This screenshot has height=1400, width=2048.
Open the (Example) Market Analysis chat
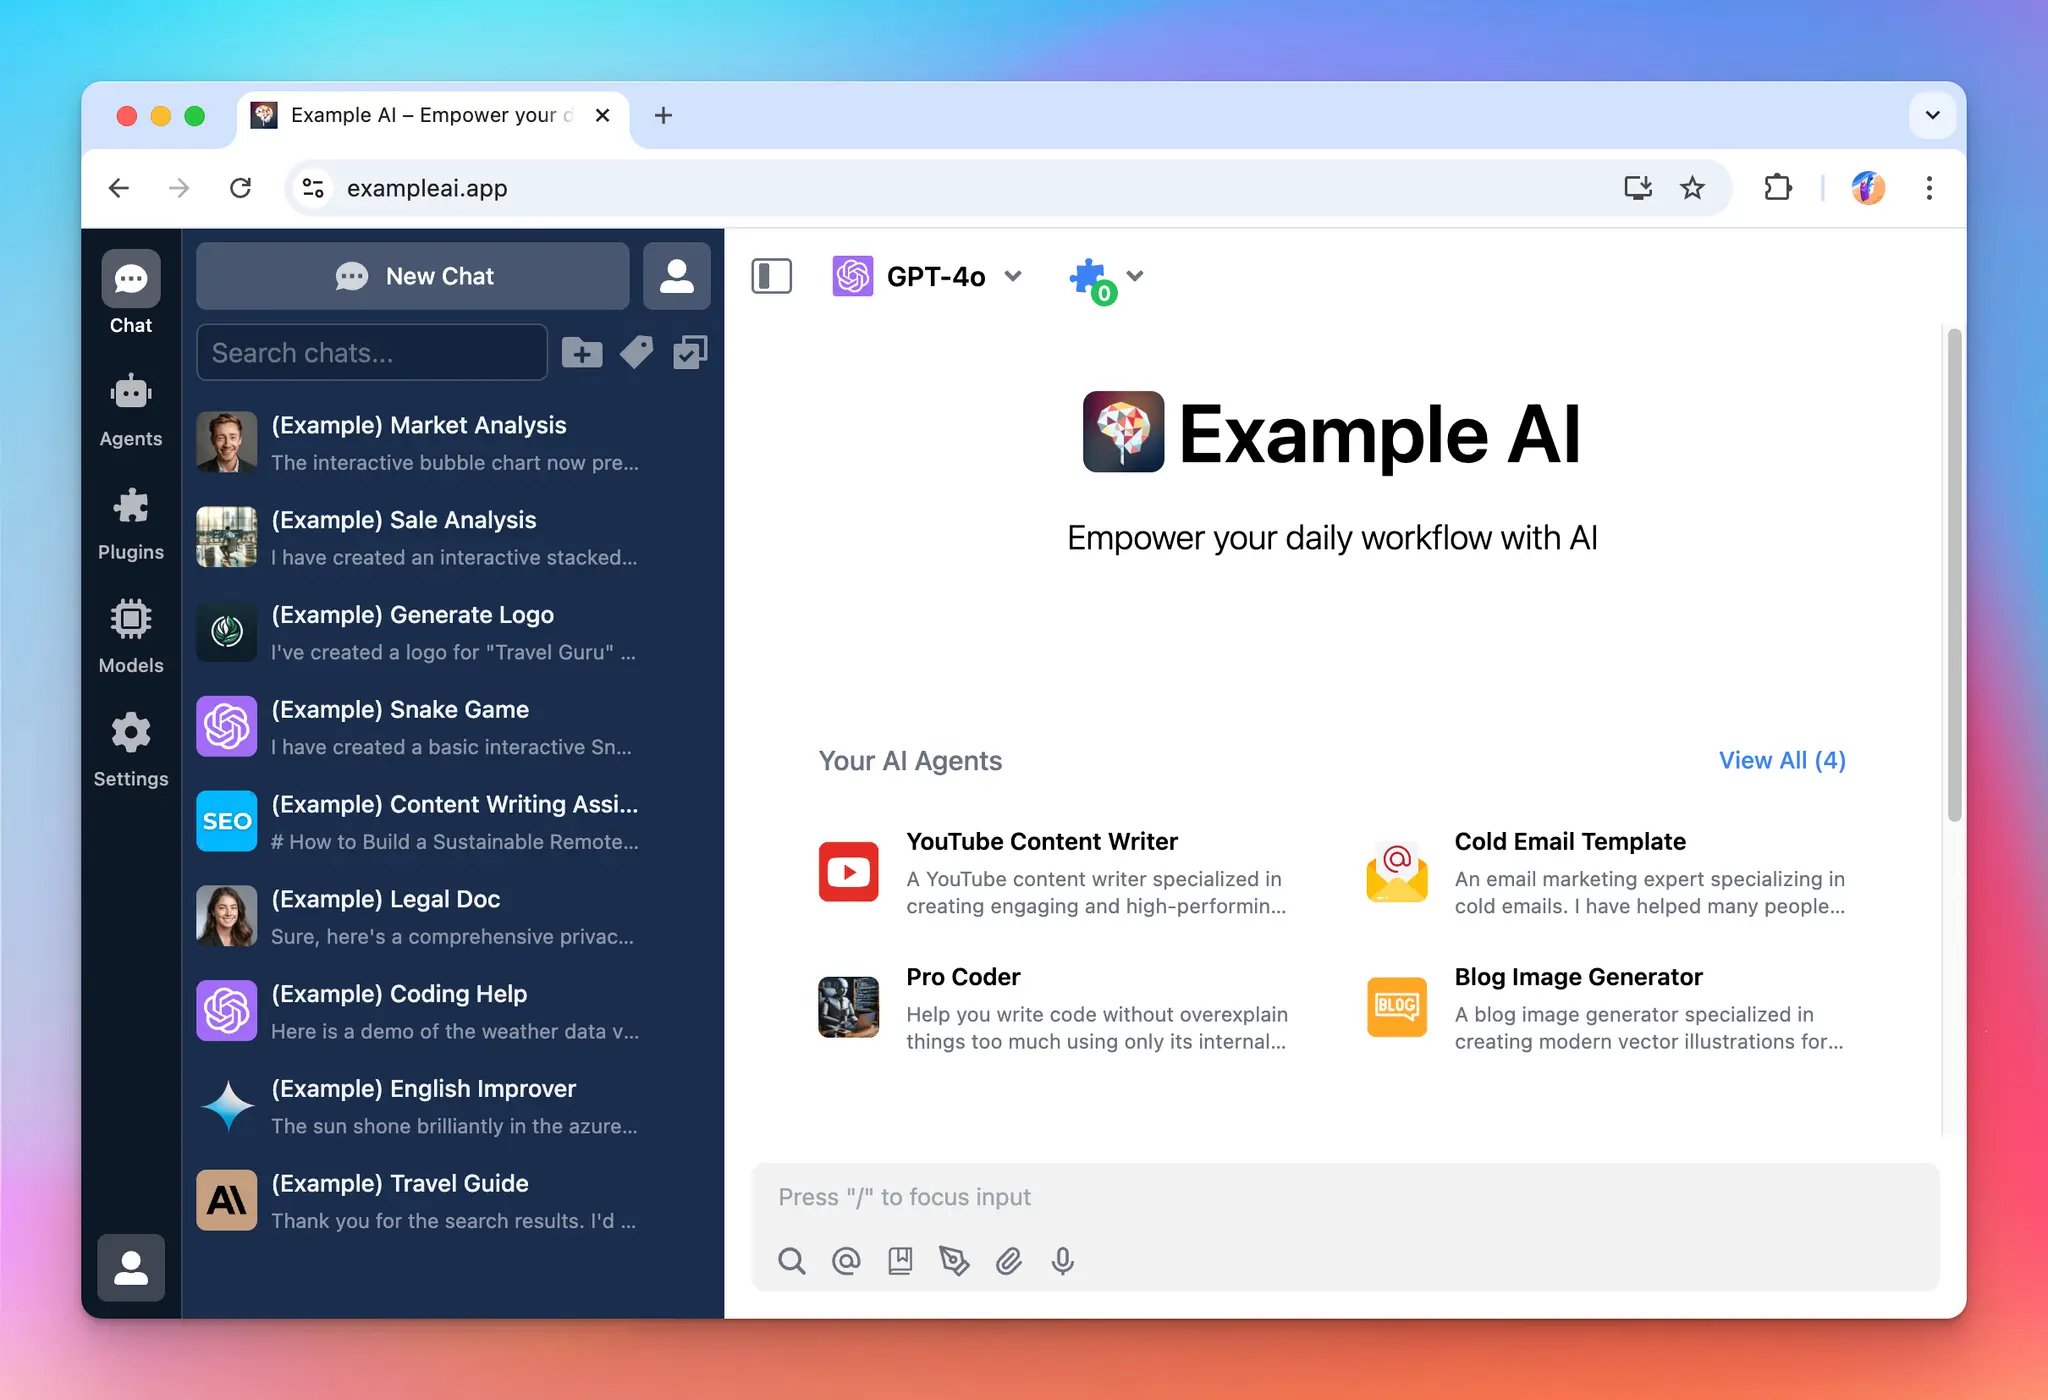coord(453,443)
